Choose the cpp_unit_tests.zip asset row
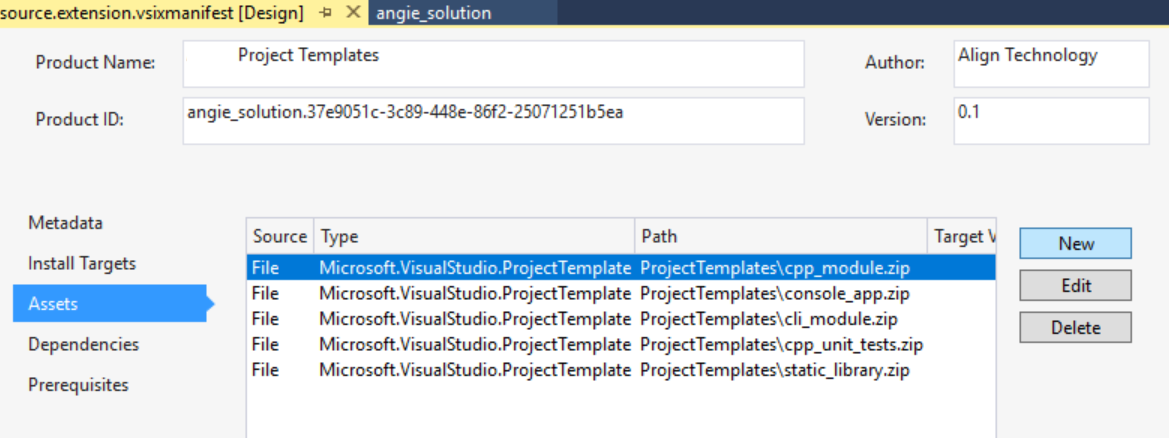This screenshot has height=438, width=1169. pos(620,345)
